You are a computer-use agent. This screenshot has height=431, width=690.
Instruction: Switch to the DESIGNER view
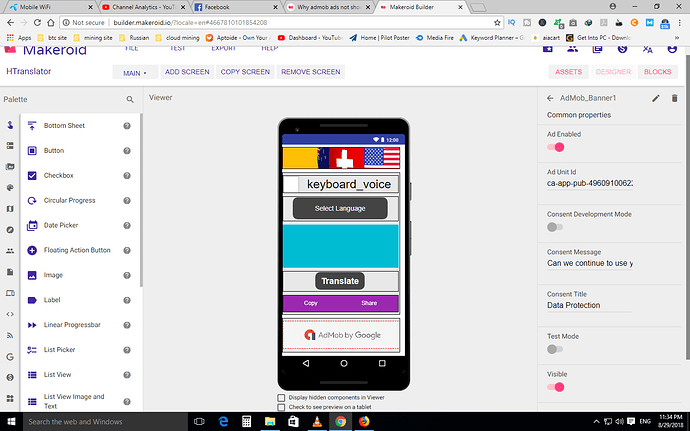click(613, 72)
